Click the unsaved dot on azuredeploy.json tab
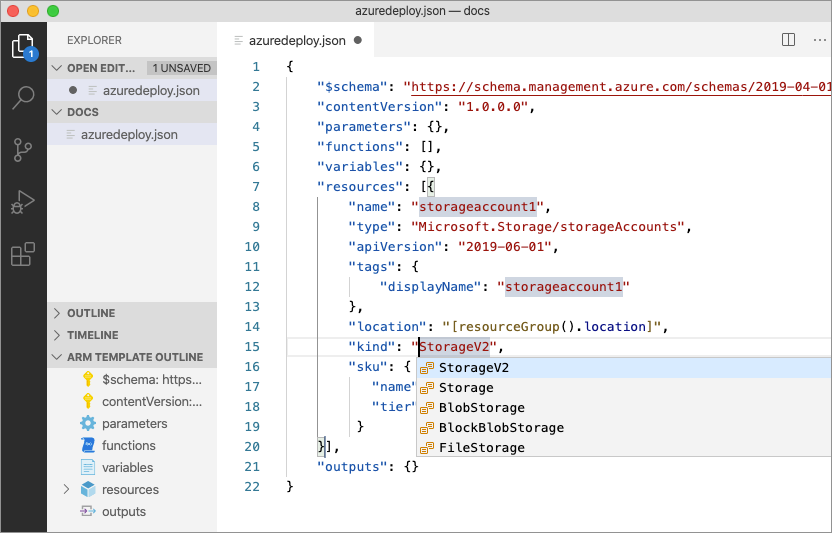The height and width of the screenshot is (533, 832). pyautogui.click(x=357, y=41)
